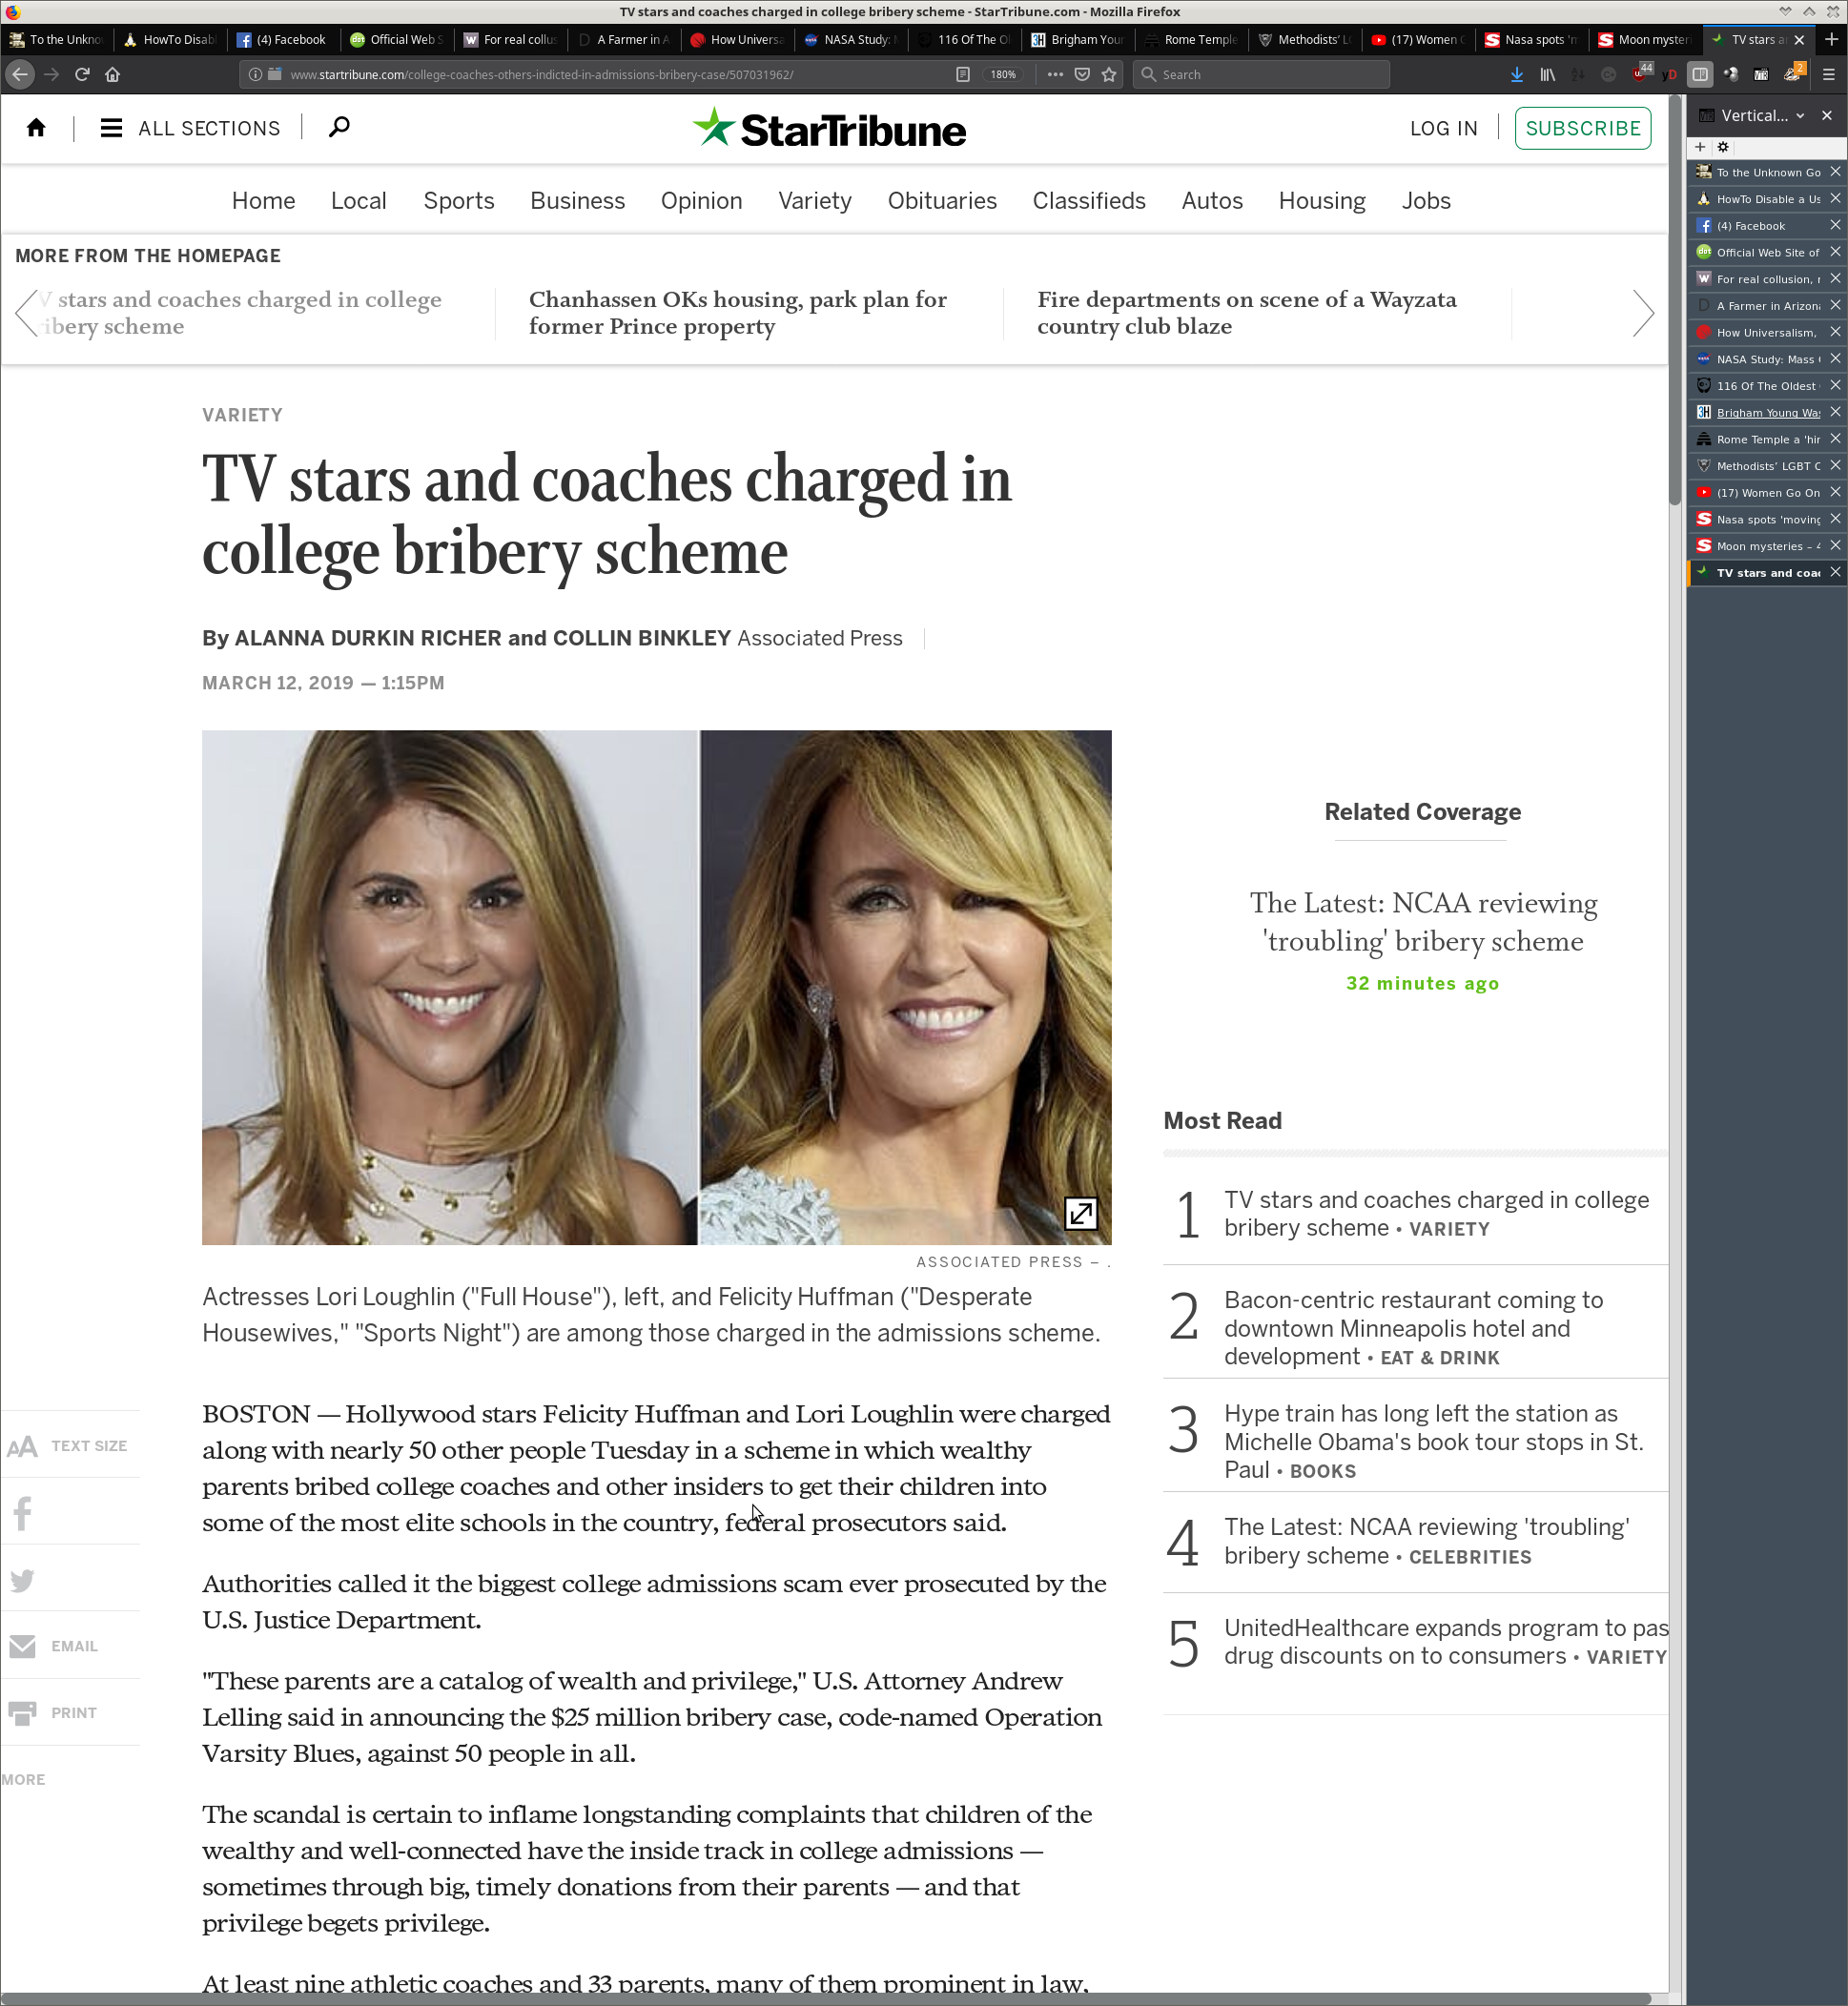Image resolution: width=1848 pixels, height=2006 pixels.
Task: Switch to the Moon mysteries tab
Action: click(x=1645, y=40)
